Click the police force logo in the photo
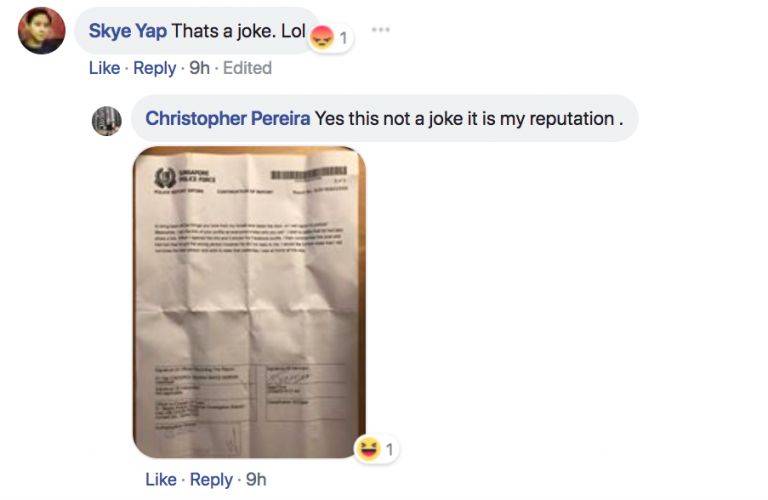768x500 pixels. (165, 177)
